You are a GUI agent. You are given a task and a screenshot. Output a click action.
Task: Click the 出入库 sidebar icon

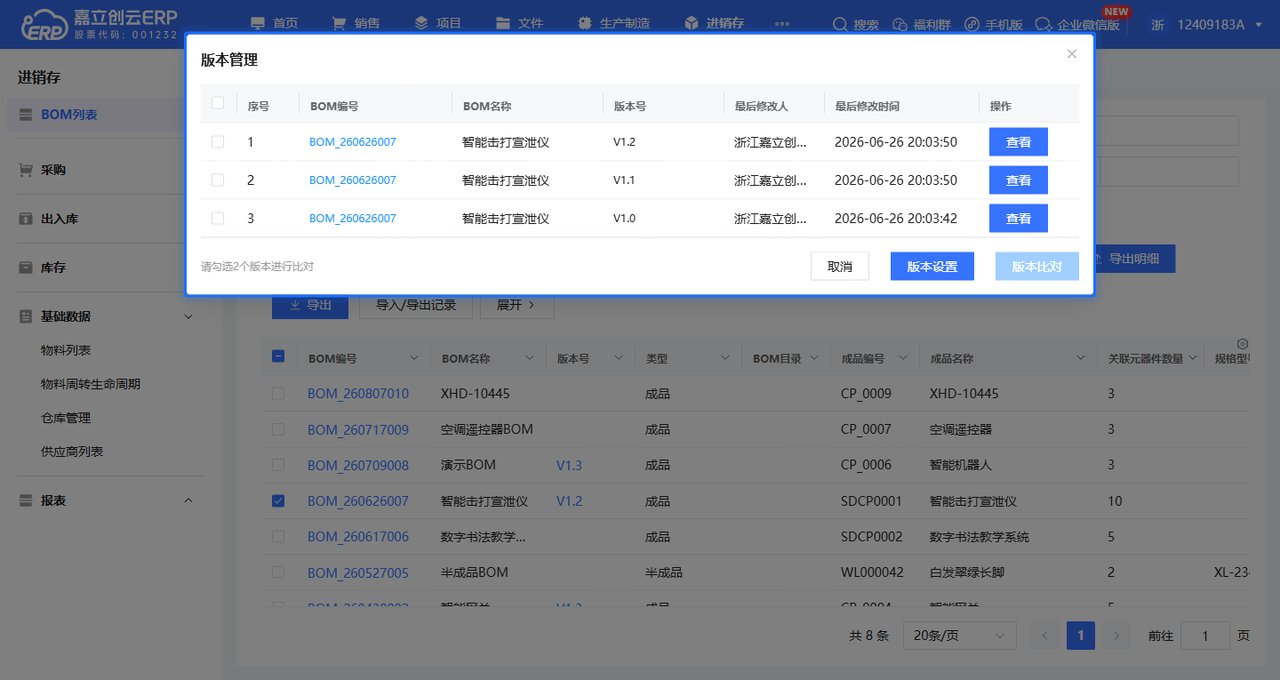pos(26,218)
